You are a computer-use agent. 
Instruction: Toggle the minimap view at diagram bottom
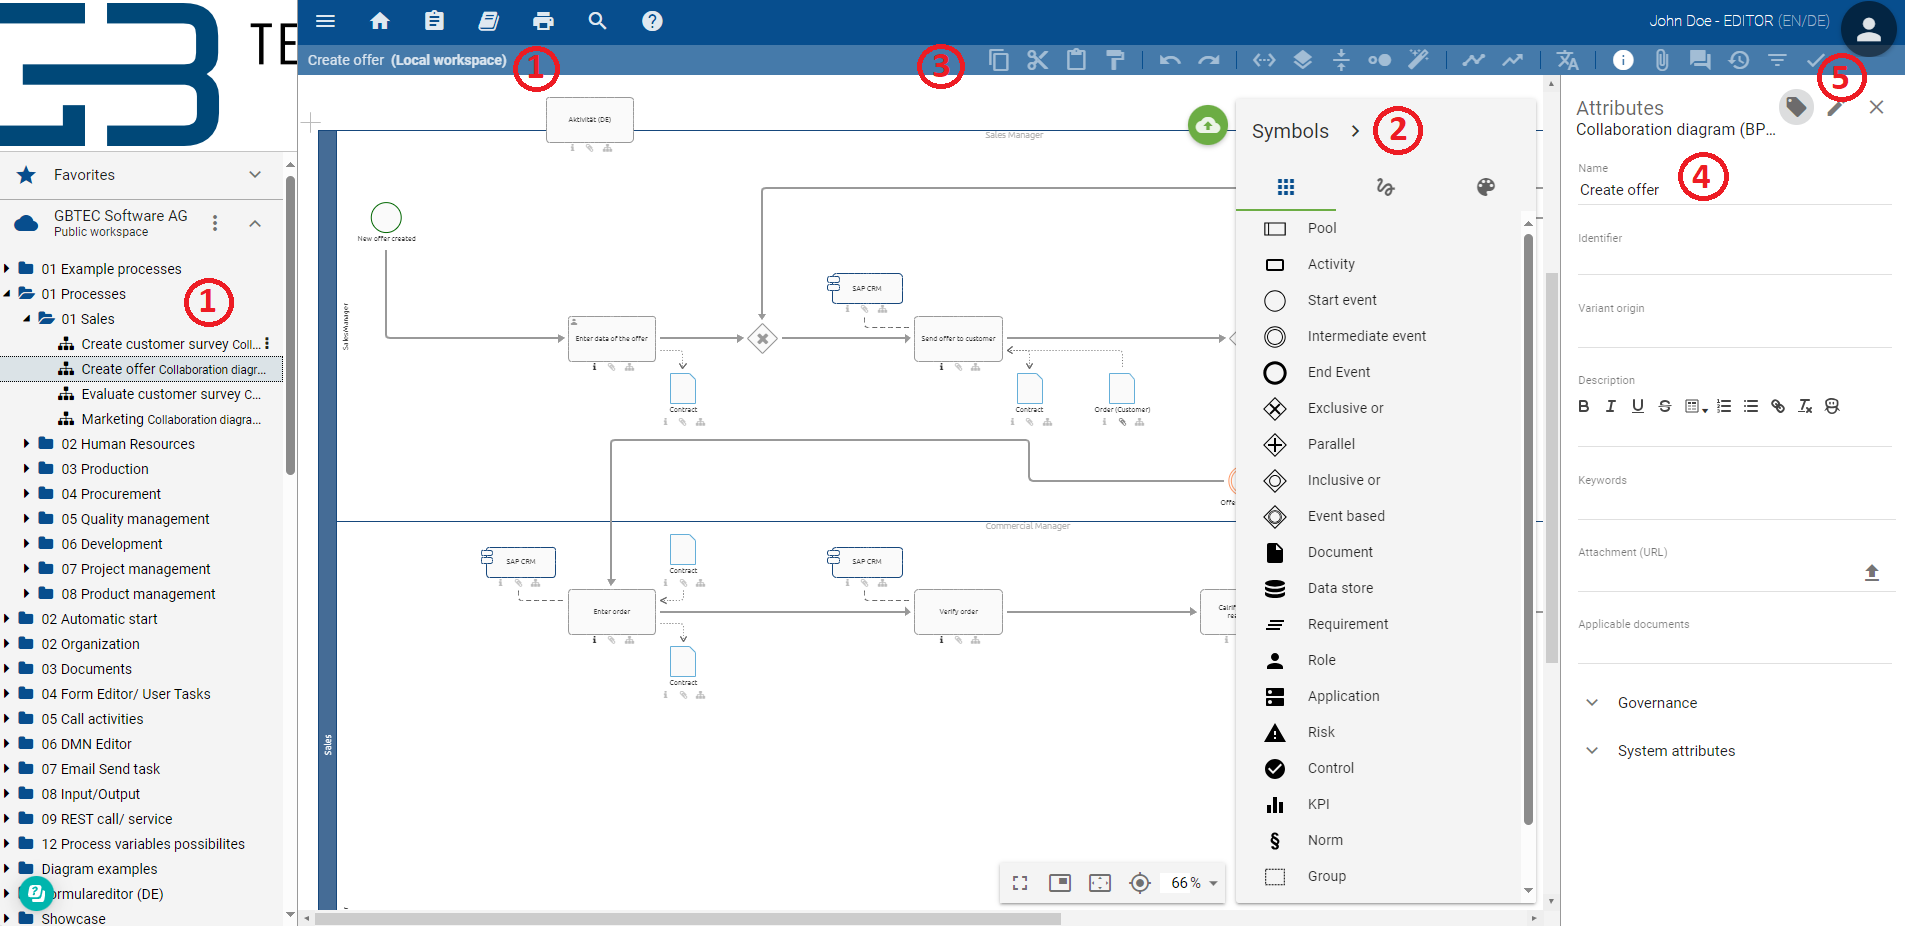(x=1059, y=883)
